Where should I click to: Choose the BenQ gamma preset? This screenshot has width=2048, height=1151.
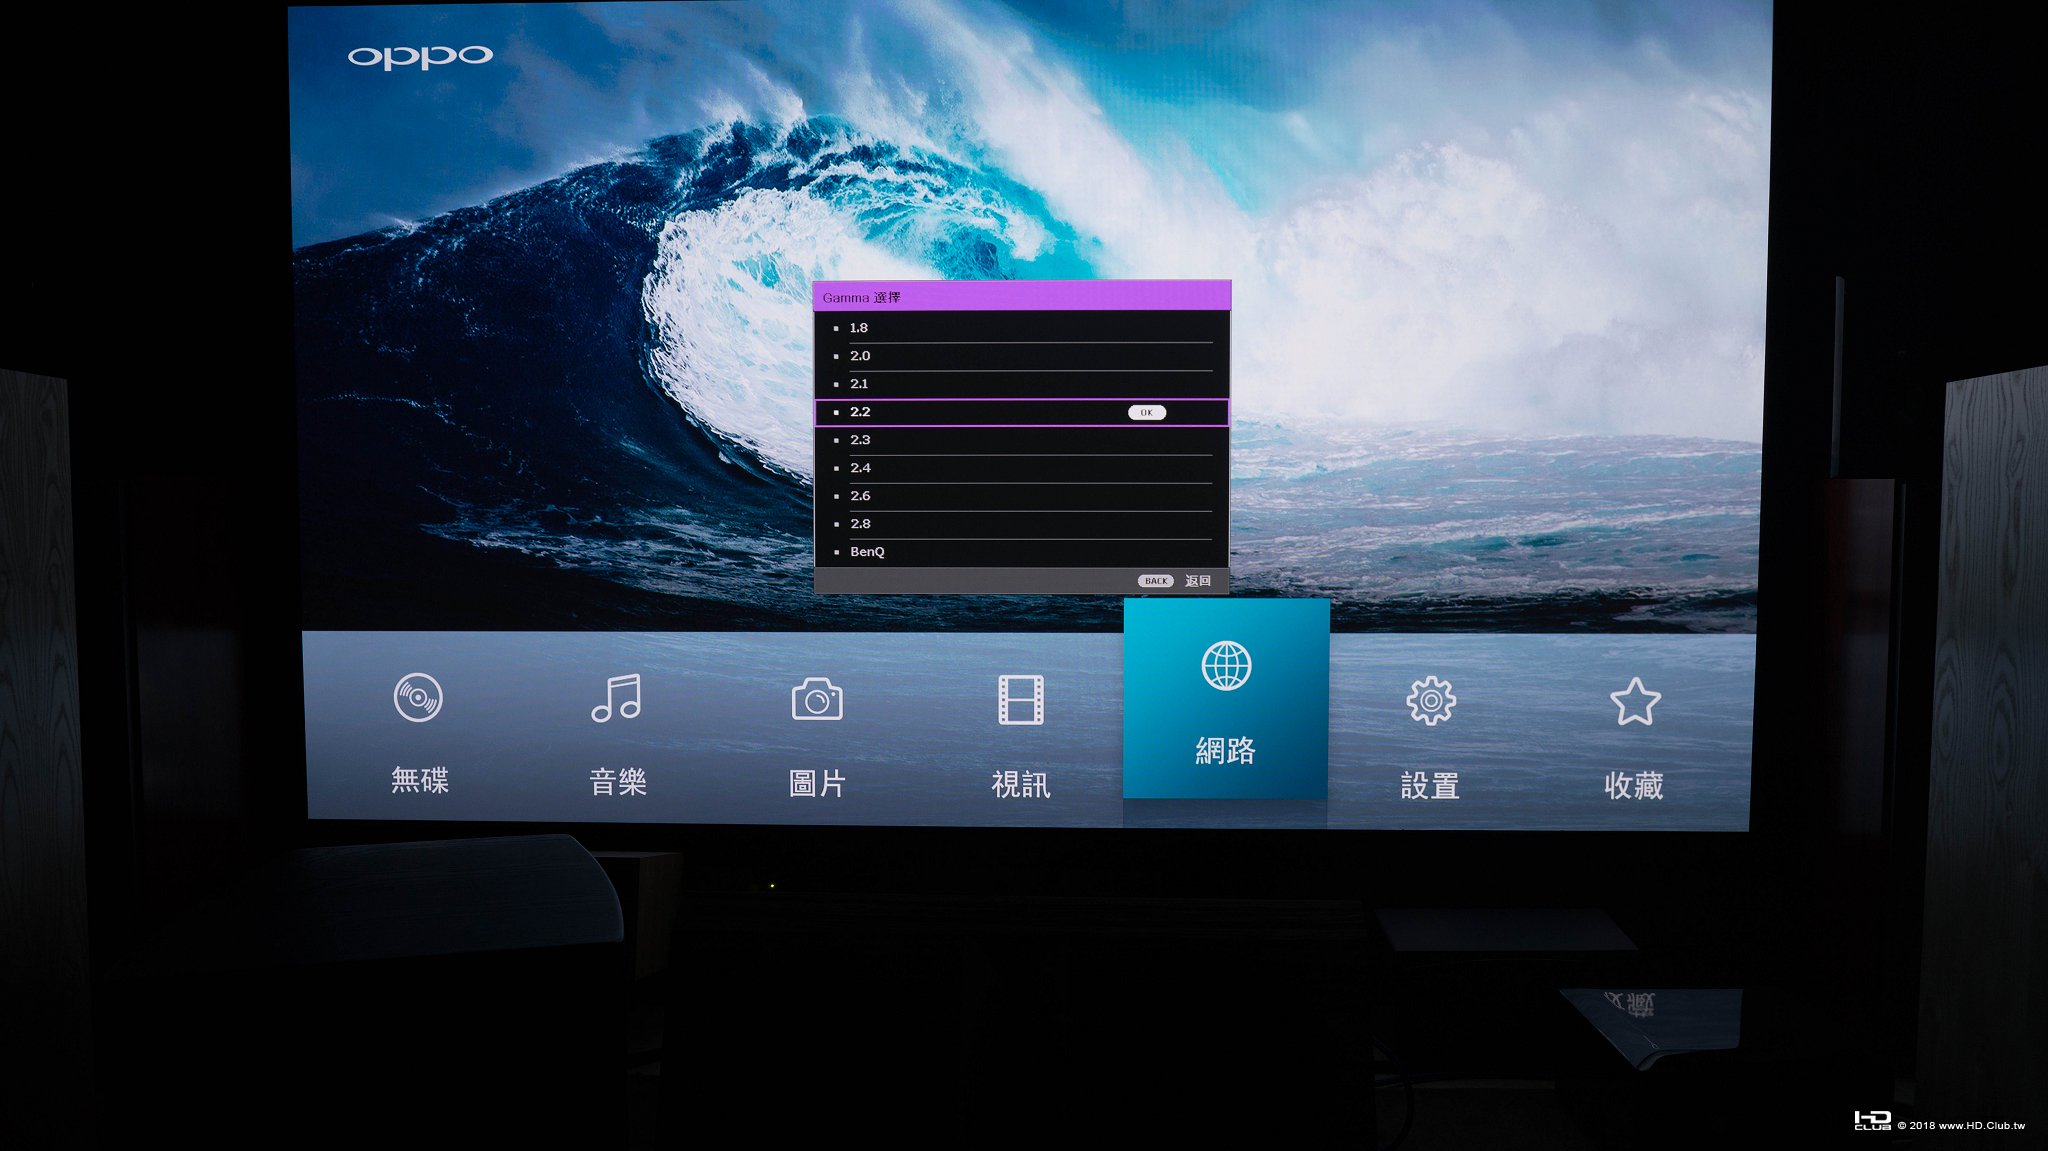867,552
